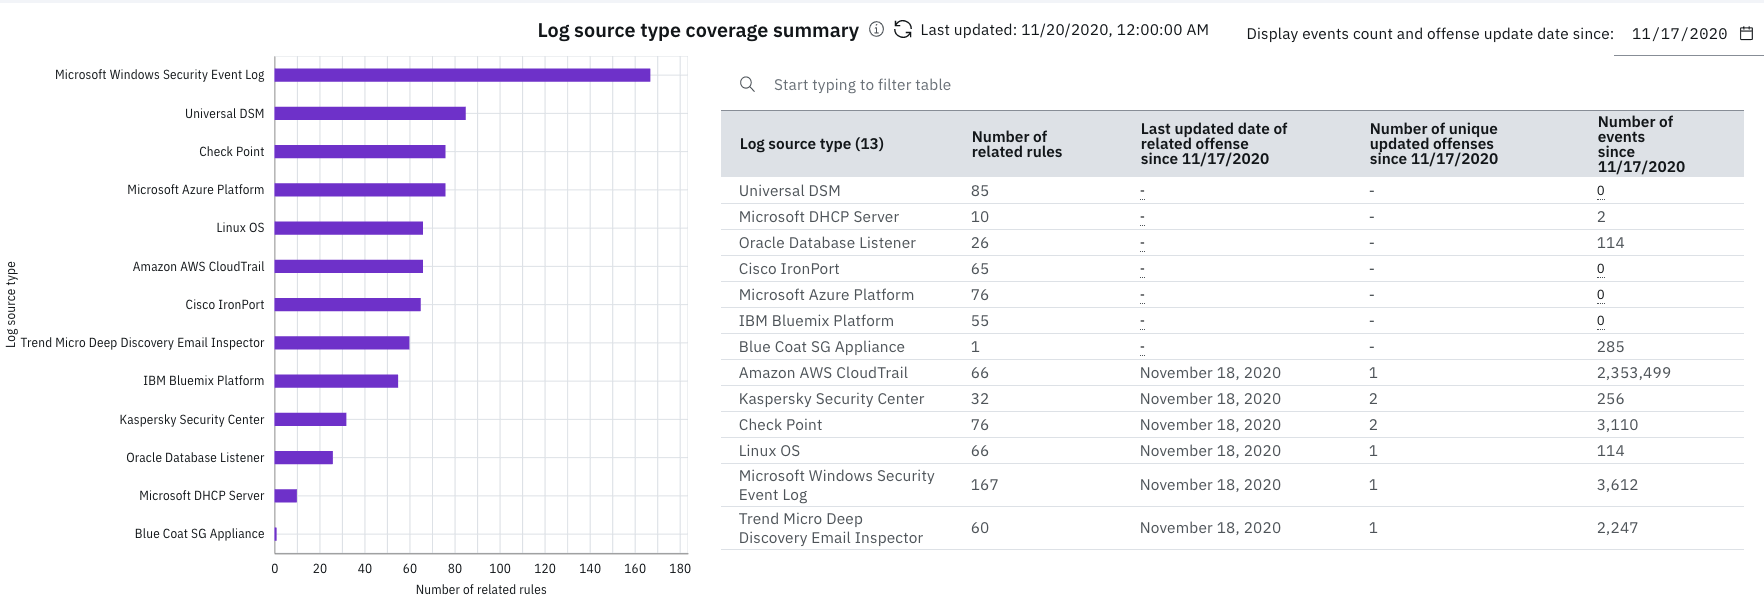Sort by Number of unique updated offenses
The height and width of the screenshot is (603, 1764).
1433,144
